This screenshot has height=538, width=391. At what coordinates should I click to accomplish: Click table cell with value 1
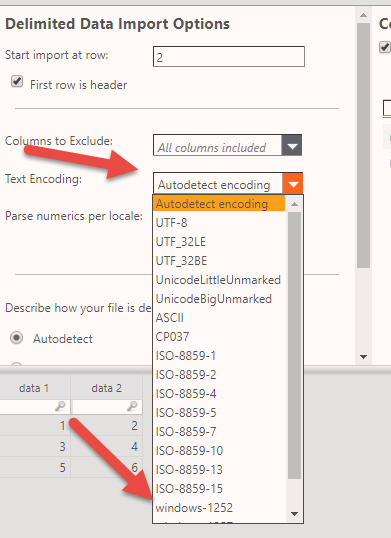34,425
